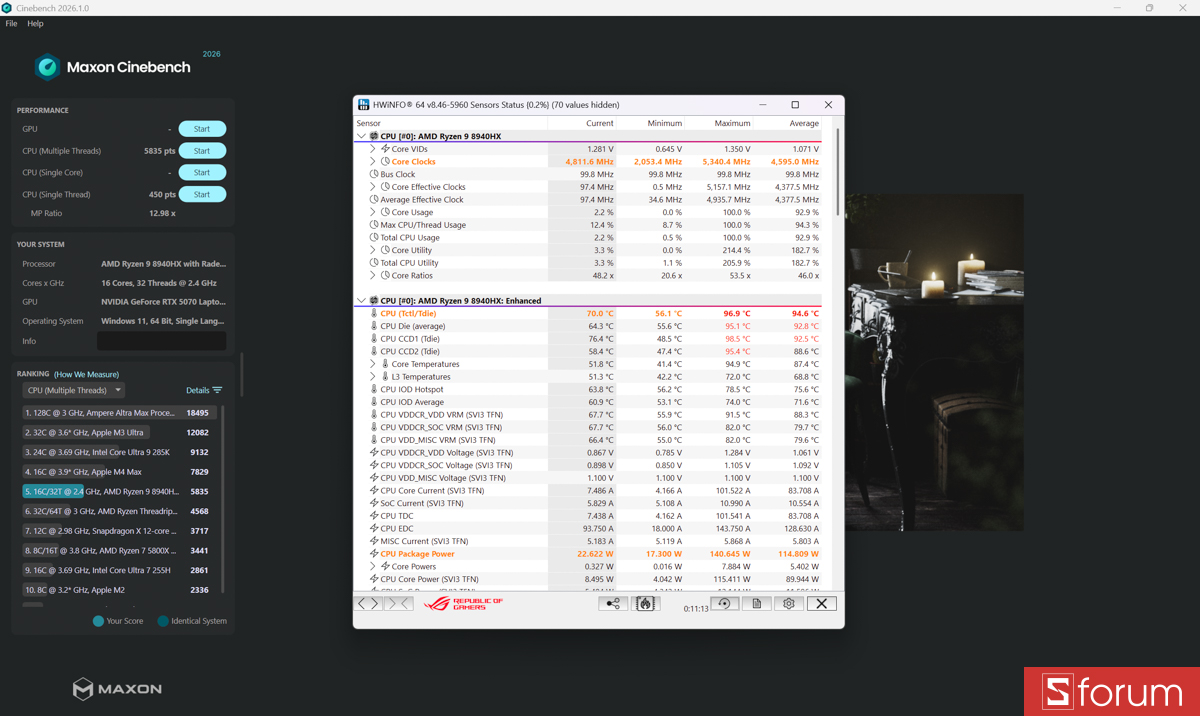The height and width of the screenshot is (716, 1200).
Task: Expand the L3 Temperatures row
Action: click(x=373, y=376)
